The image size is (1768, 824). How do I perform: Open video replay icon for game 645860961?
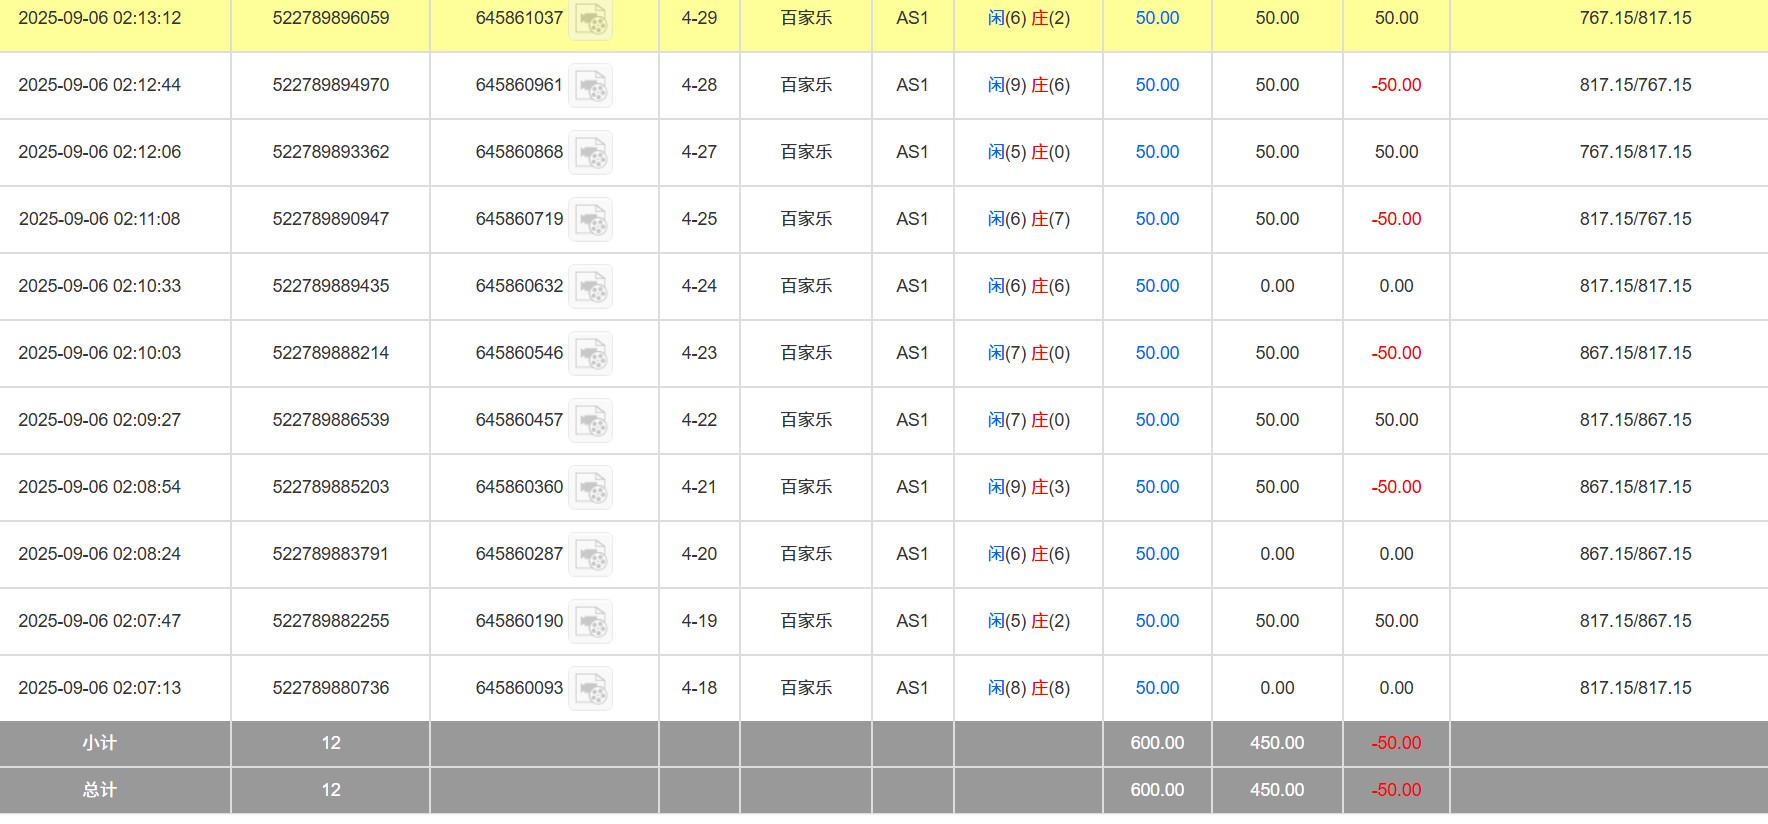point(590,86)
